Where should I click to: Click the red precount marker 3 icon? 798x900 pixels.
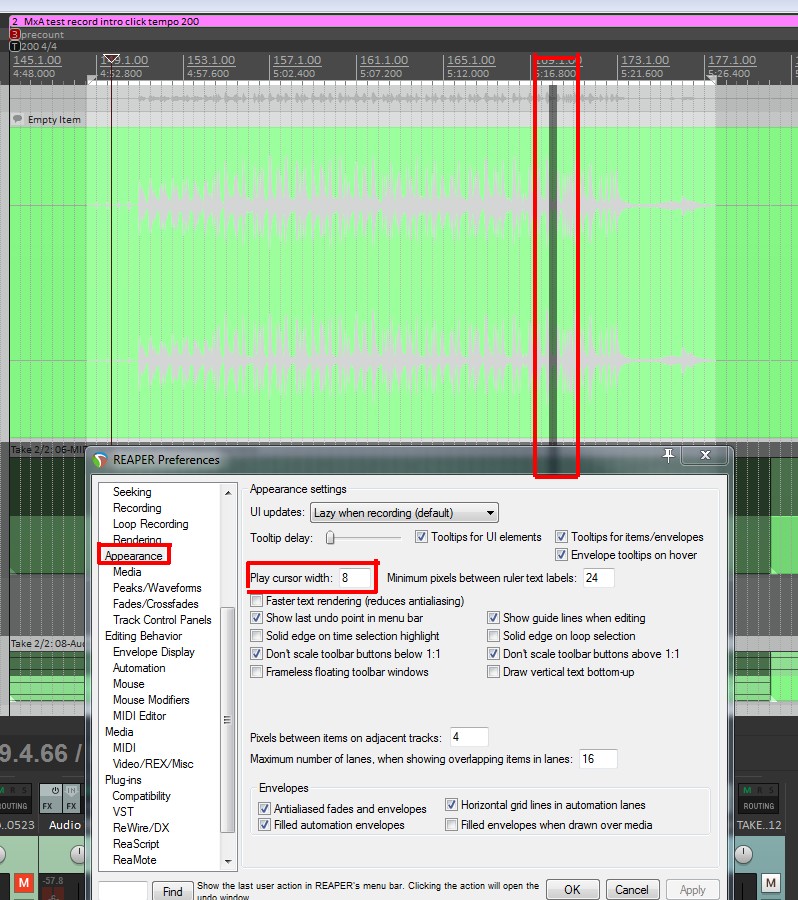pos(14,34)
